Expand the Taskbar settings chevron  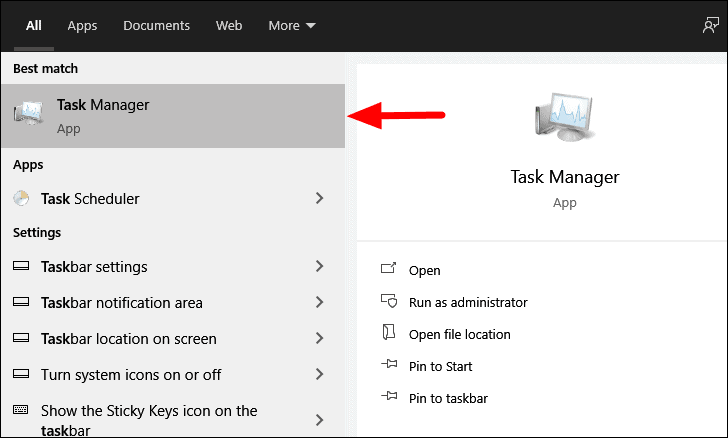tap(319, 266)
